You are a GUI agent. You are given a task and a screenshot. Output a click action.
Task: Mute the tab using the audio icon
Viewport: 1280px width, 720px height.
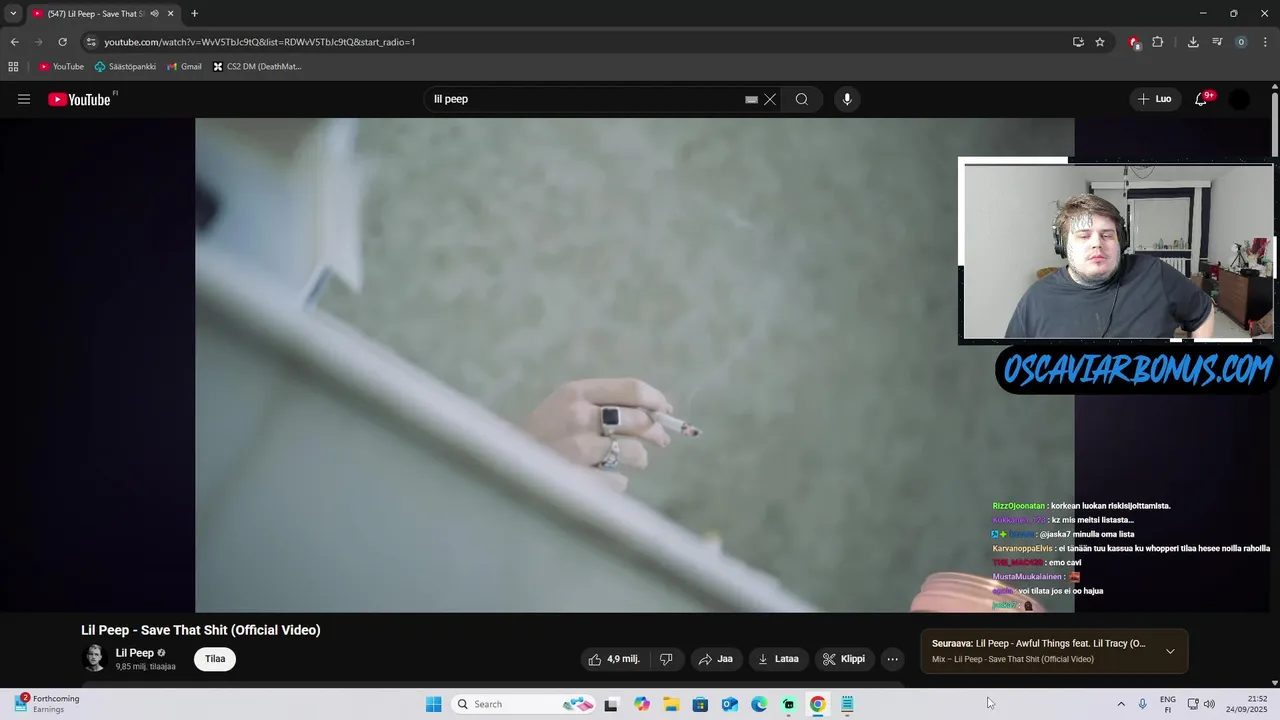(154, 14)
